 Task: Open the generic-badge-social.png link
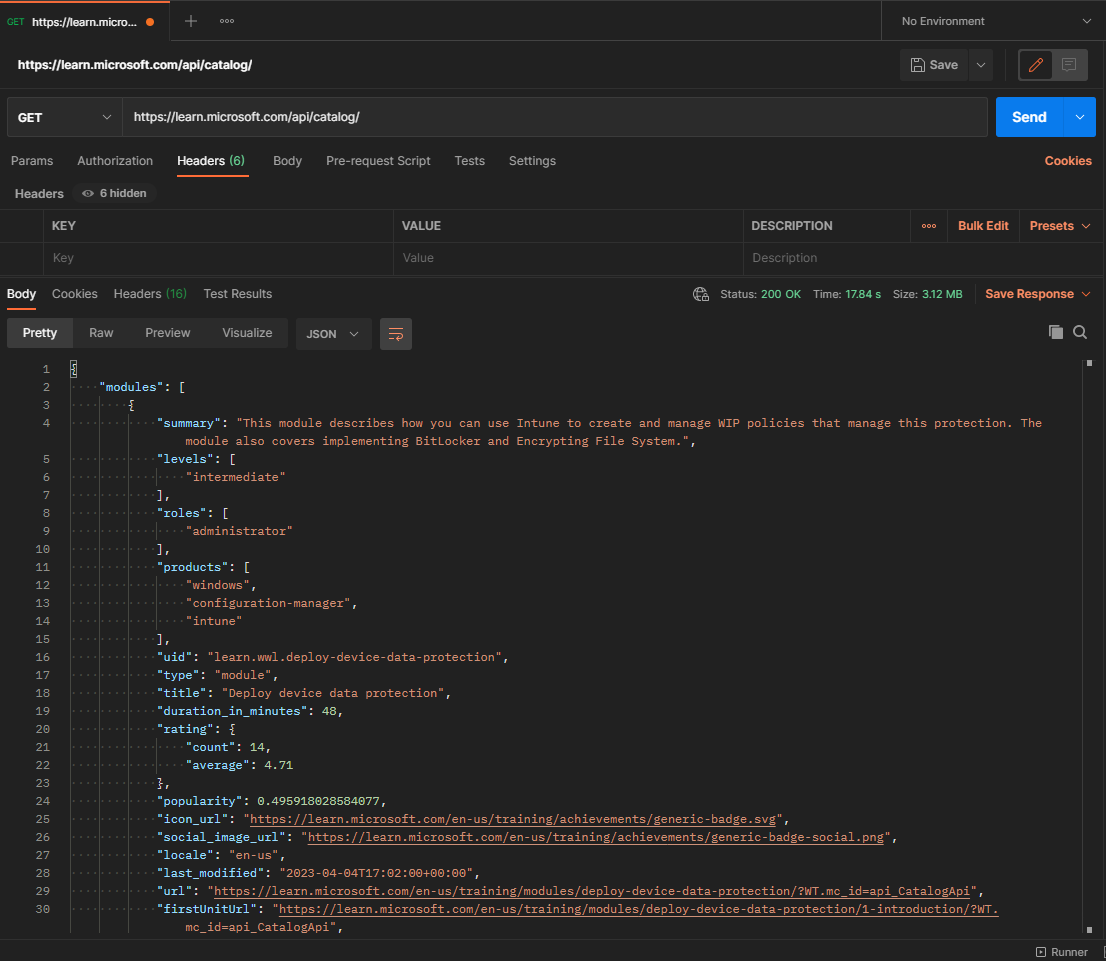point(596,837)
